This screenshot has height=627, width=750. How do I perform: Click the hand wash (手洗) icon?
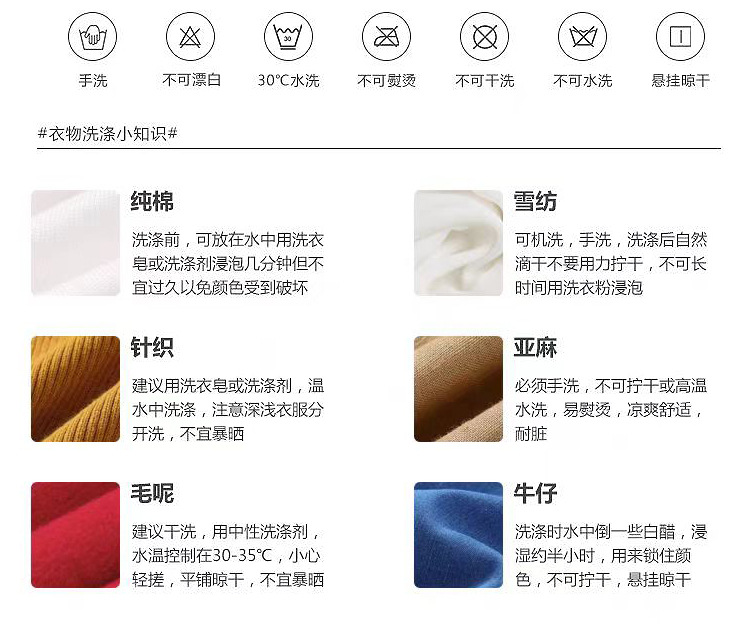tap(92, 36)
